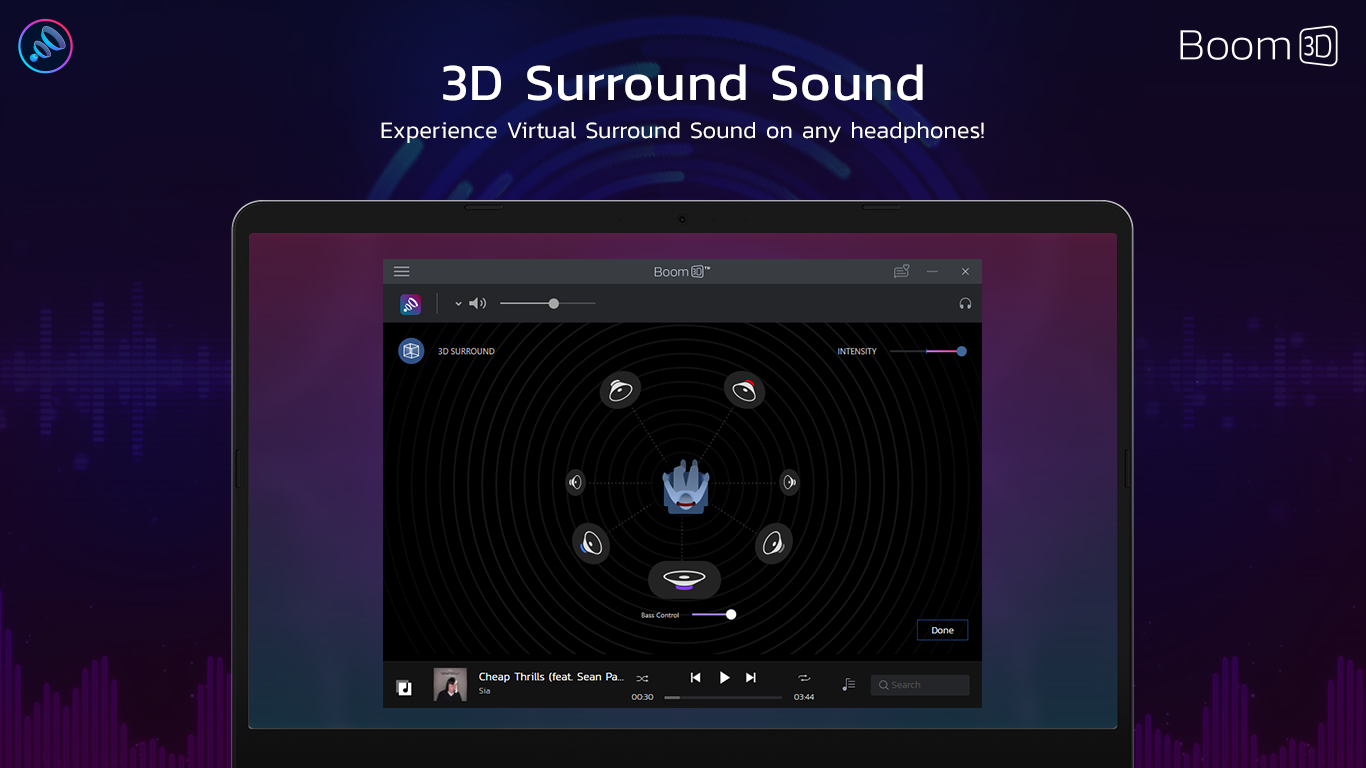Image resolution: width=1366 pixels, height=768 pixels.
Task: Toggle the front right speaker with red mark
Action: (744, 390)
